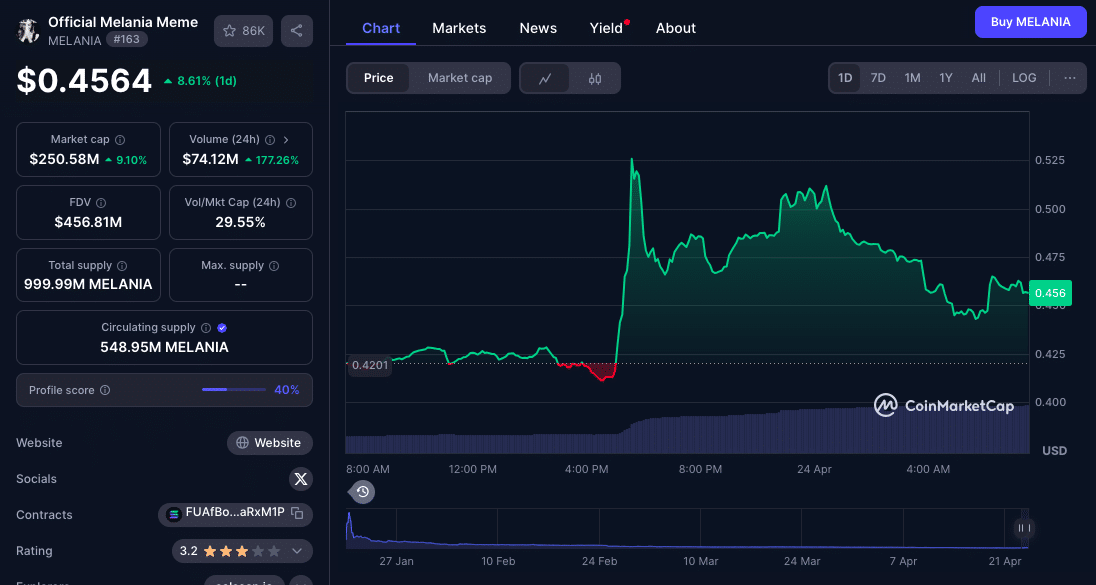Click the chart history clock icon

pyautogui.click(x=362, y=492)
